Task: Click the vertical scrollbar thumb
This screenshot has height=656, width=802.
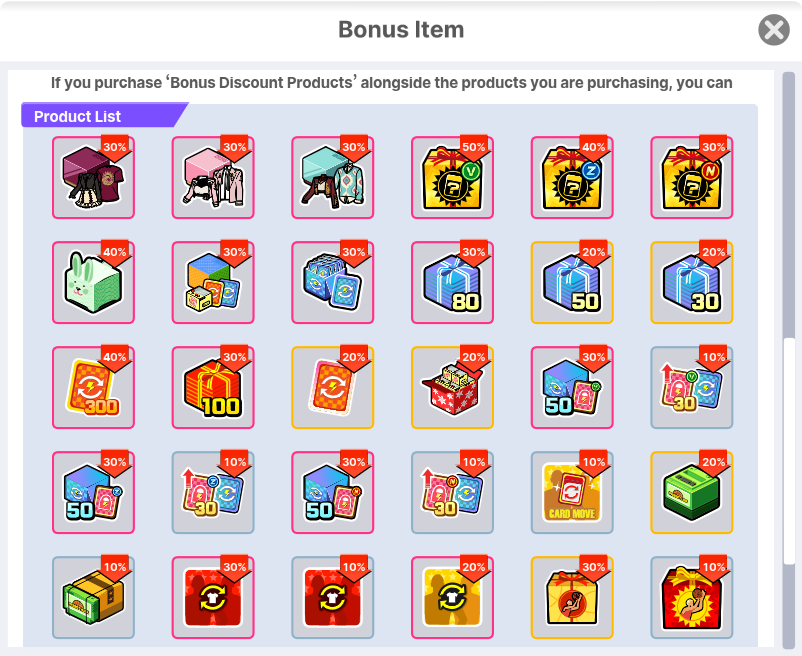Action: pos(789,450)
